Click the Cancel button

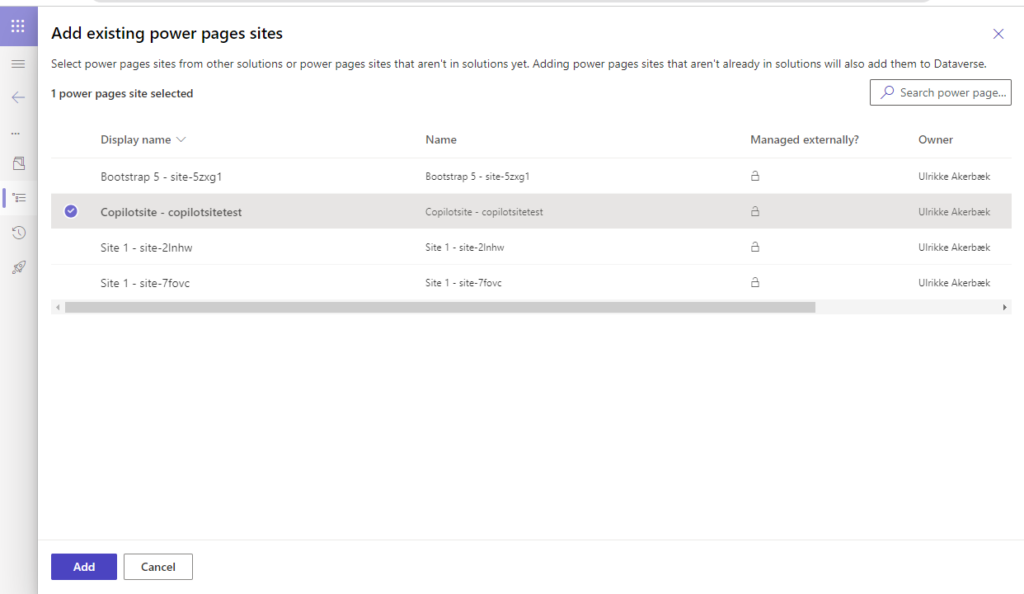click(x=158, y=567)
